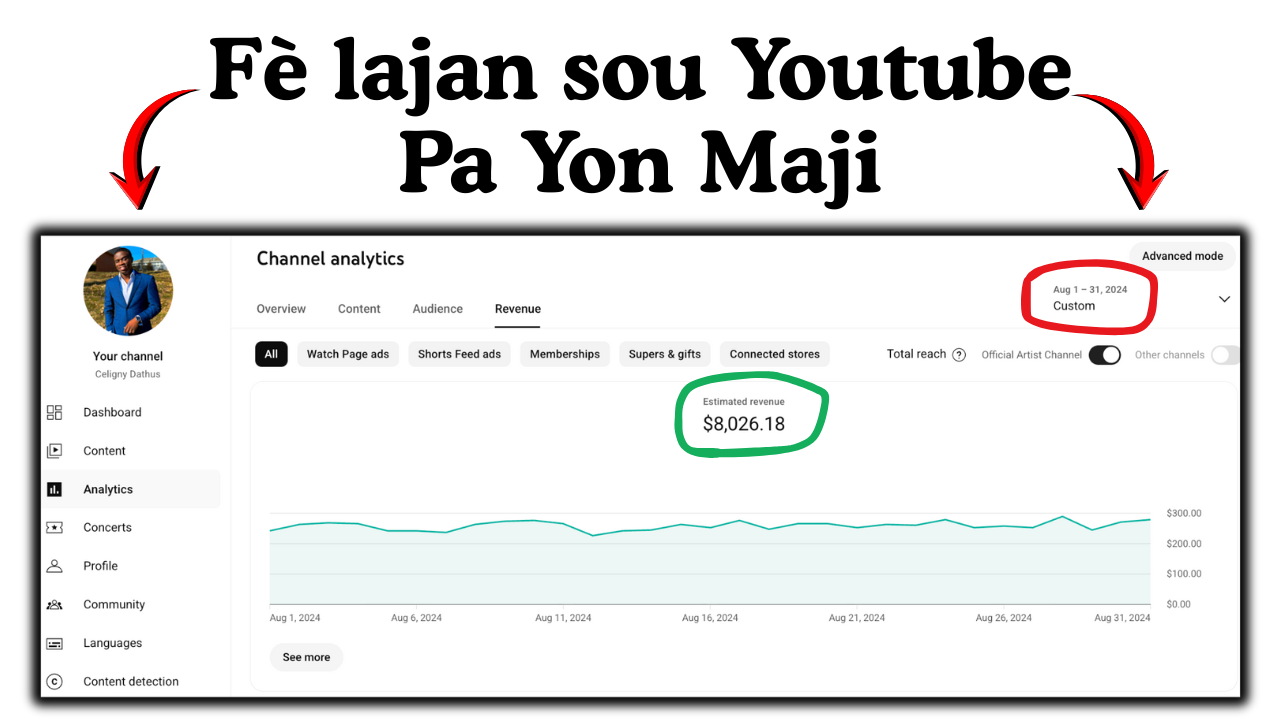Click the Total reach help question-mark icon
This screenshot has width=1280, height=720.
[x=959, y=355]
